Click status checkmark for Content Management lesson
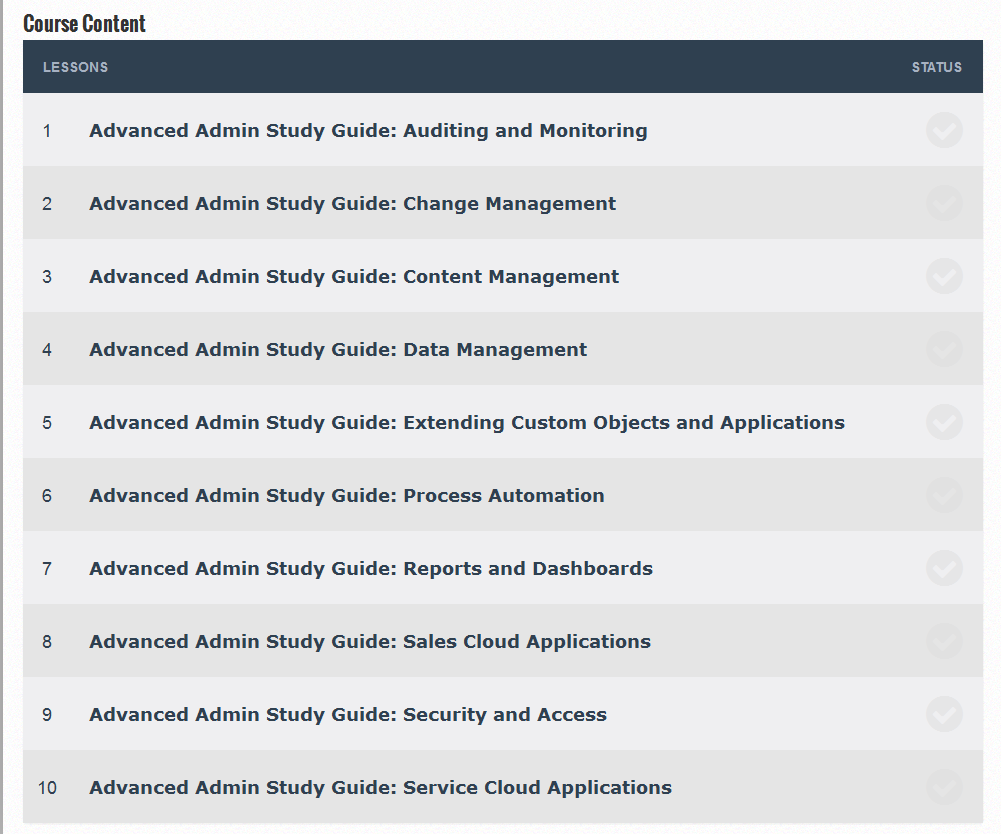Image resolution: width=1001 pixels, height=834 pixels. click(944, 276)
